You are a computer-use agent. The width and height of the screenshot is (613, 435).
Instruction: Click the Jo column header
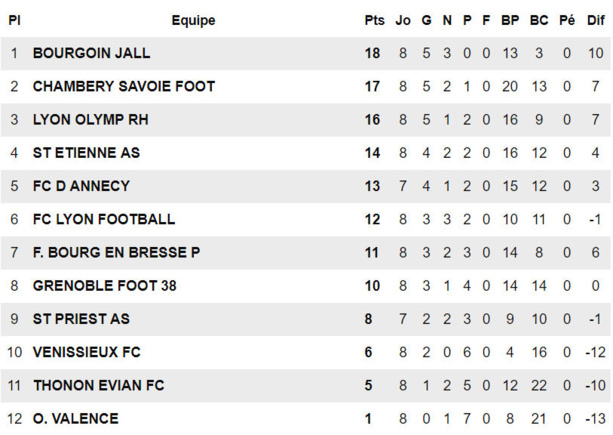point(403,20)
